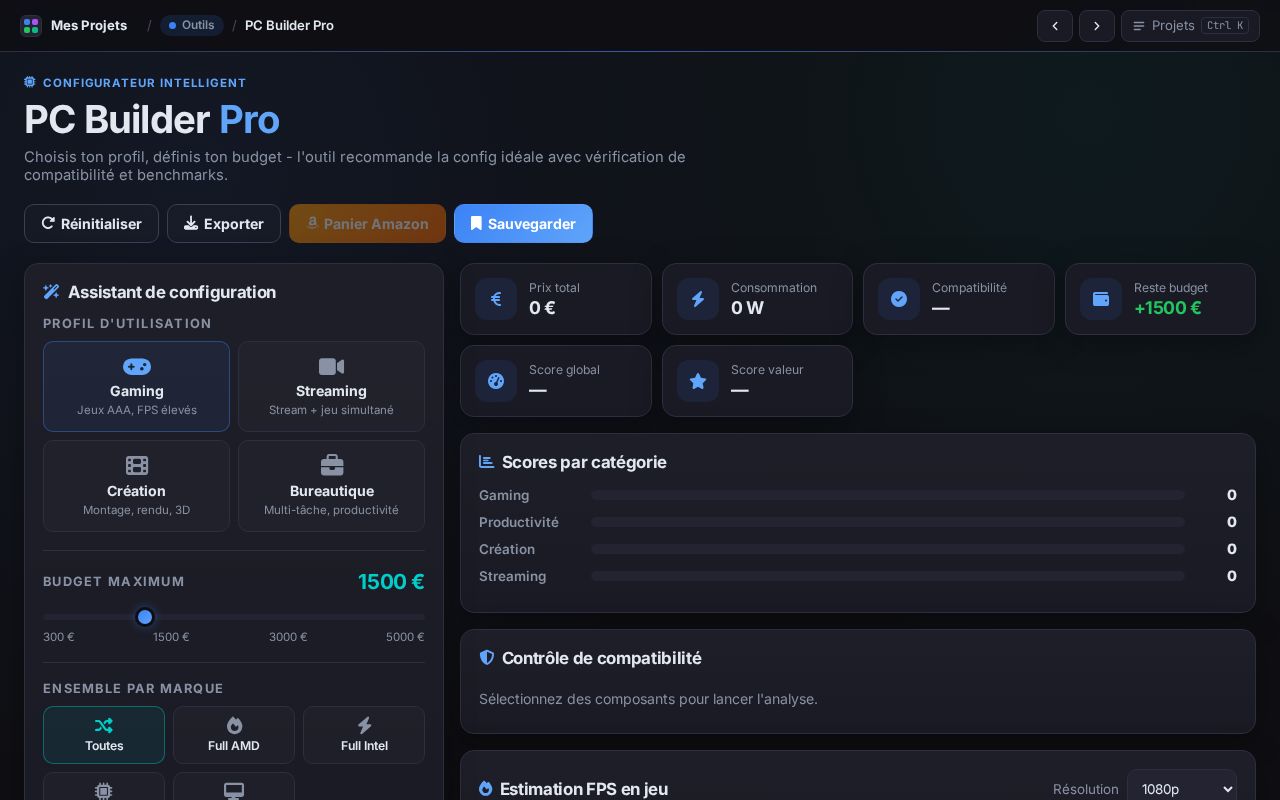Go forward with the right chevron button
The height and width of the screenshot is (800, 1280).
coord(1097,26)
